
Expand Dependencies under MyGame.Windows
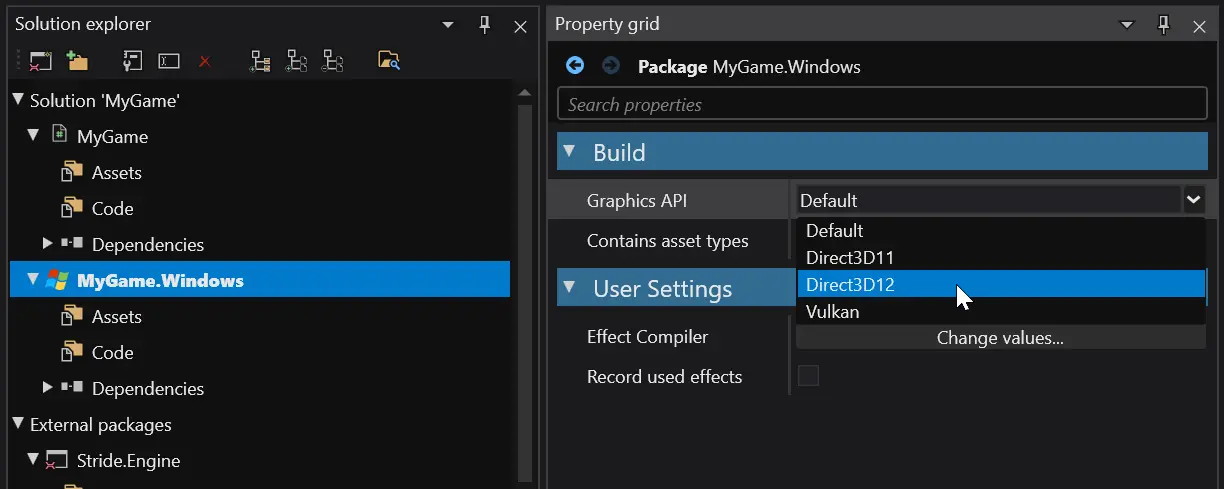(47, 388)
